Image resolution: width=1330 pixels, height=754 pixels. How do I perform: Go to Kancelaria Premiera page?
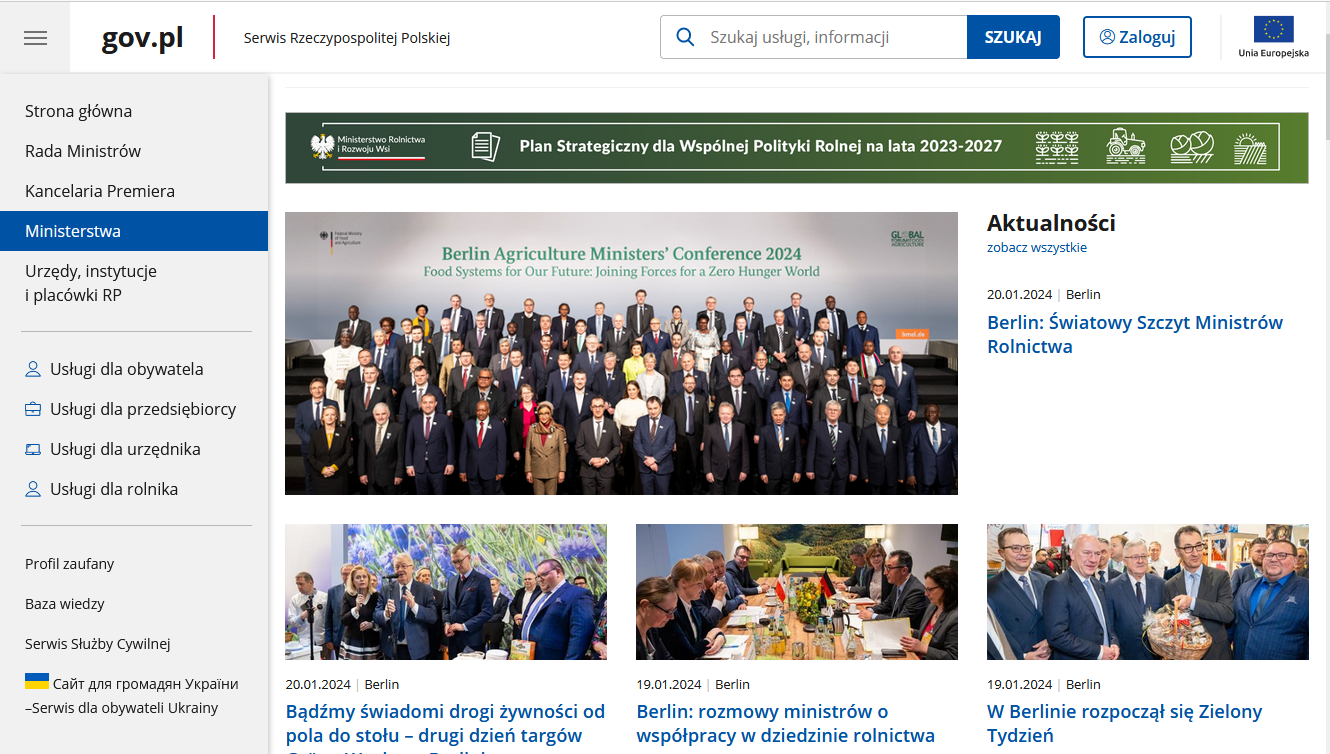coord(100,191)
